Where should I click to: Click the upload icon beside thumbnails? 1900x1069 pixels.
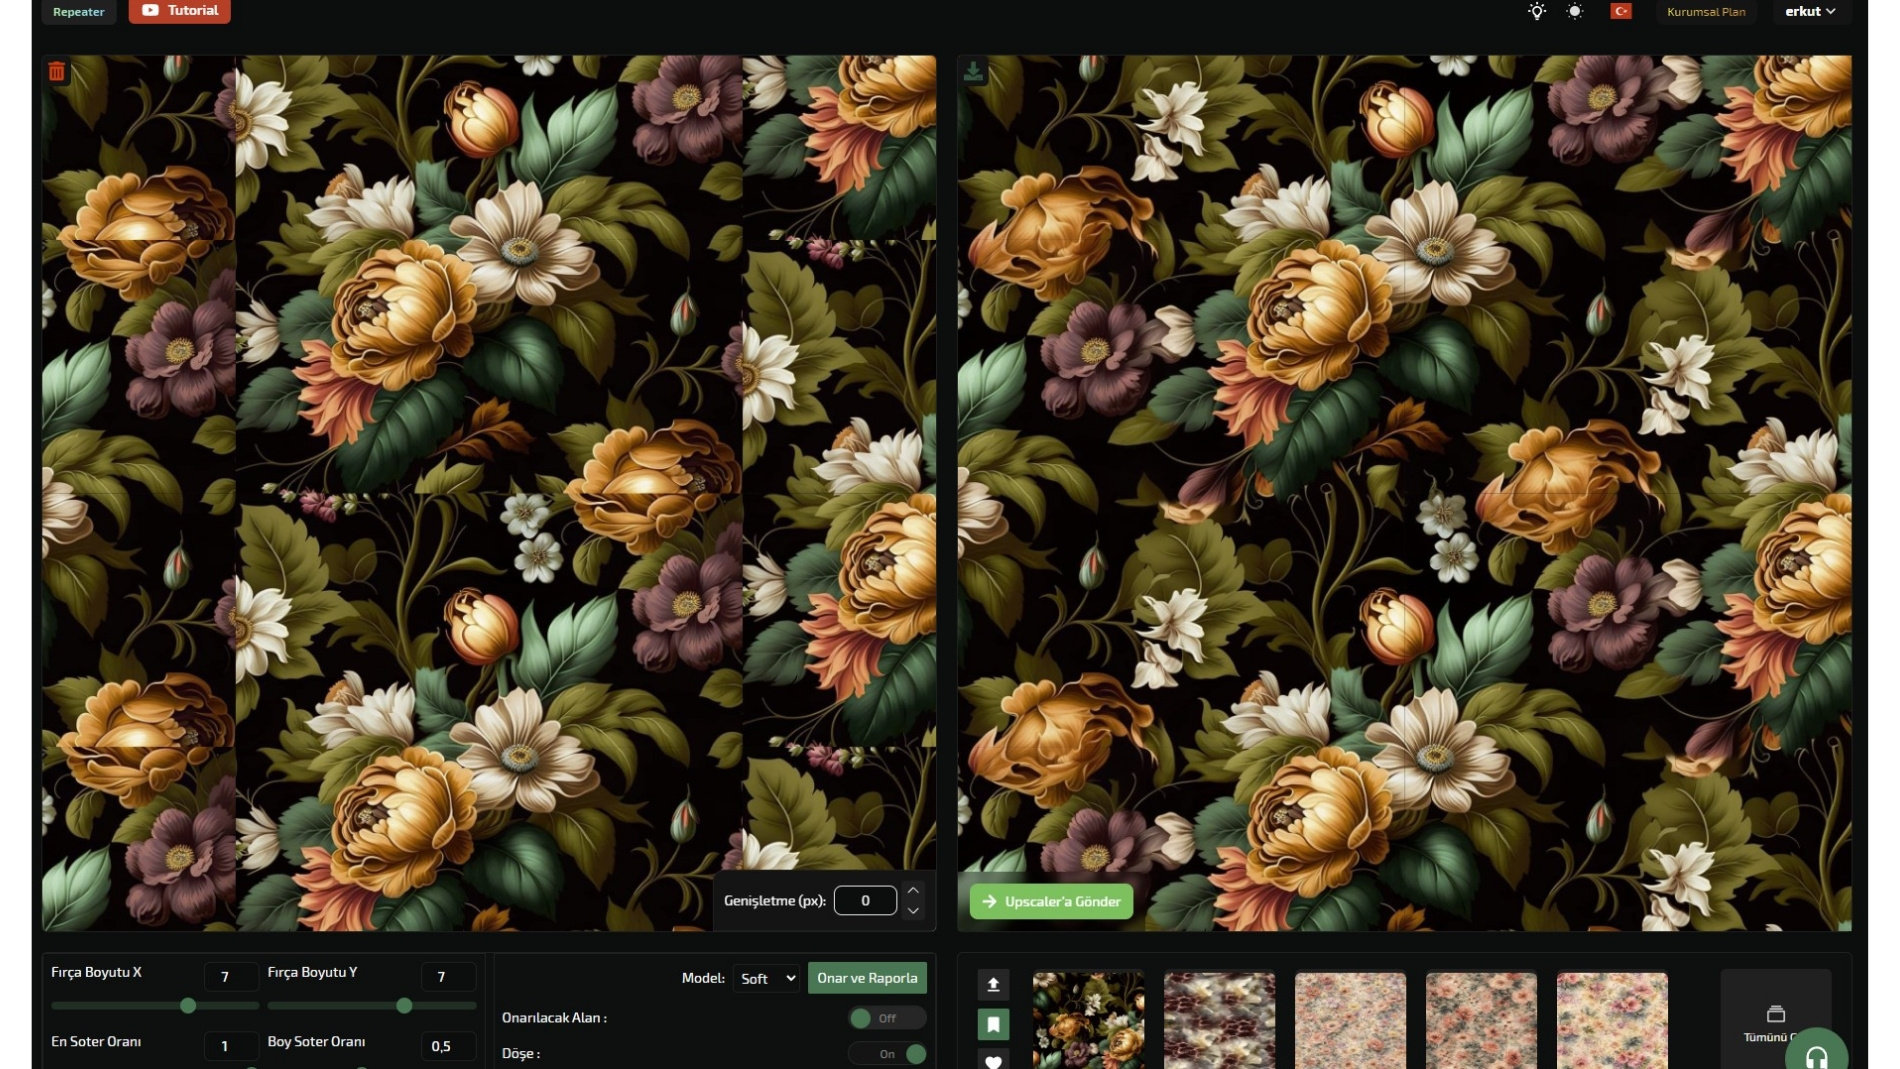click(x=993, y=984)
